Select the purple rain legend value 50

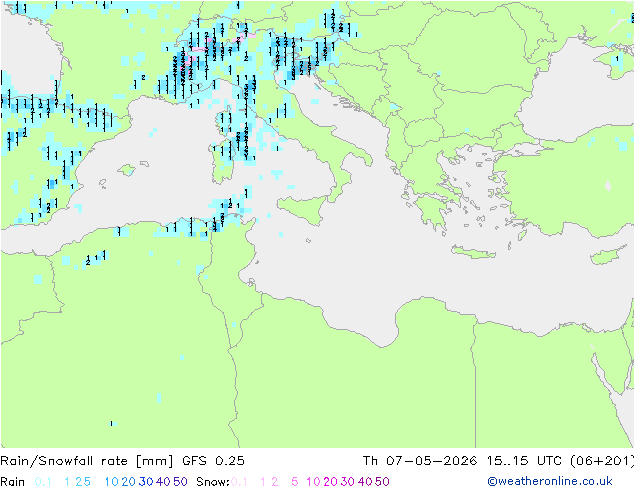(x=180, y=482)
